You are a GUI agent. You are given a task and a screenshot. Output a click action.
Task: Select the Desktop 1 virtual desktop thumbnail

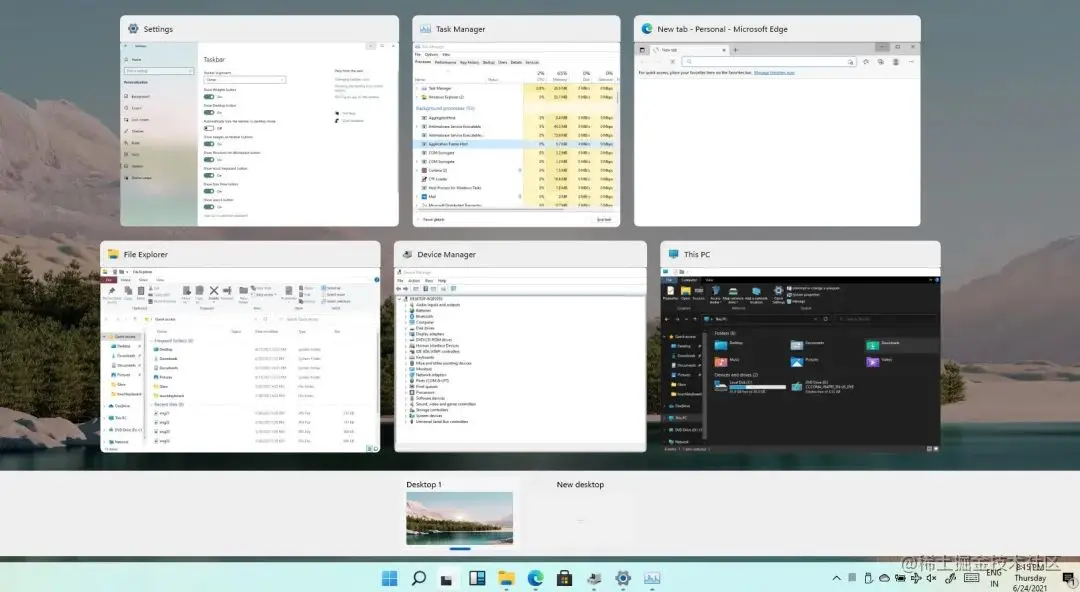[459, 518]
